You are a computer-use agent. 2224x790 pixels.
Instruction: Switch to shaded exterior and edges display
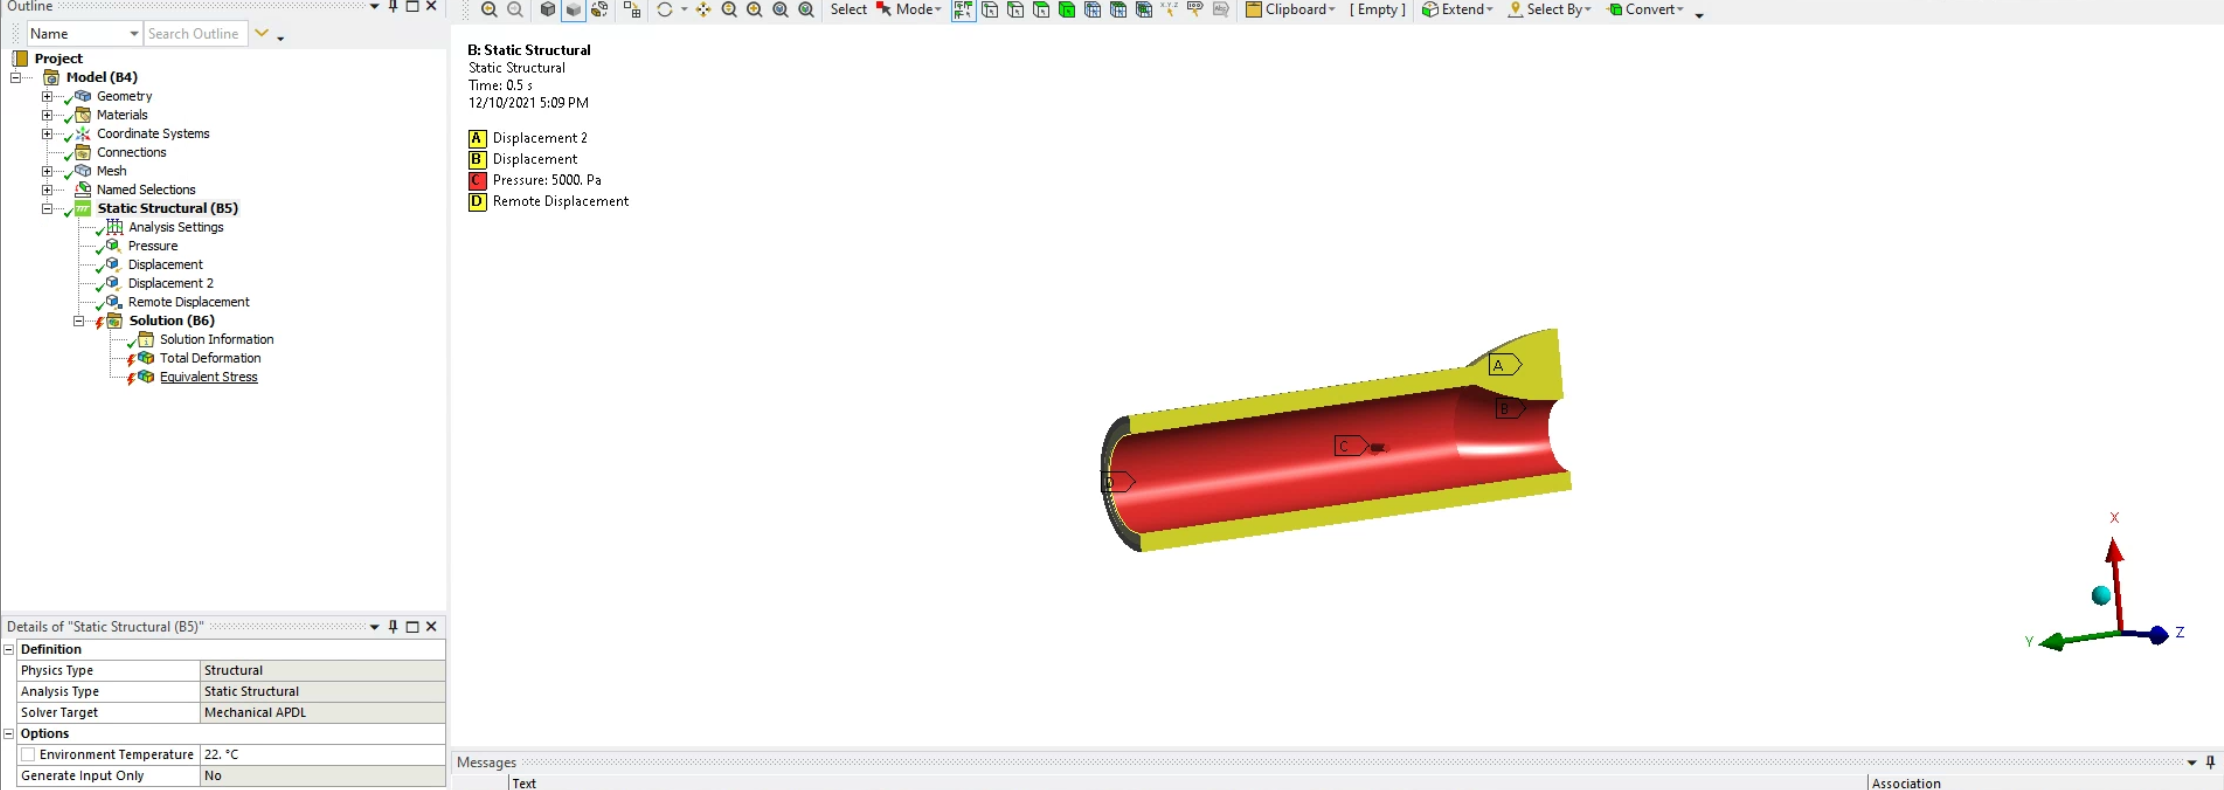(547, 10)
